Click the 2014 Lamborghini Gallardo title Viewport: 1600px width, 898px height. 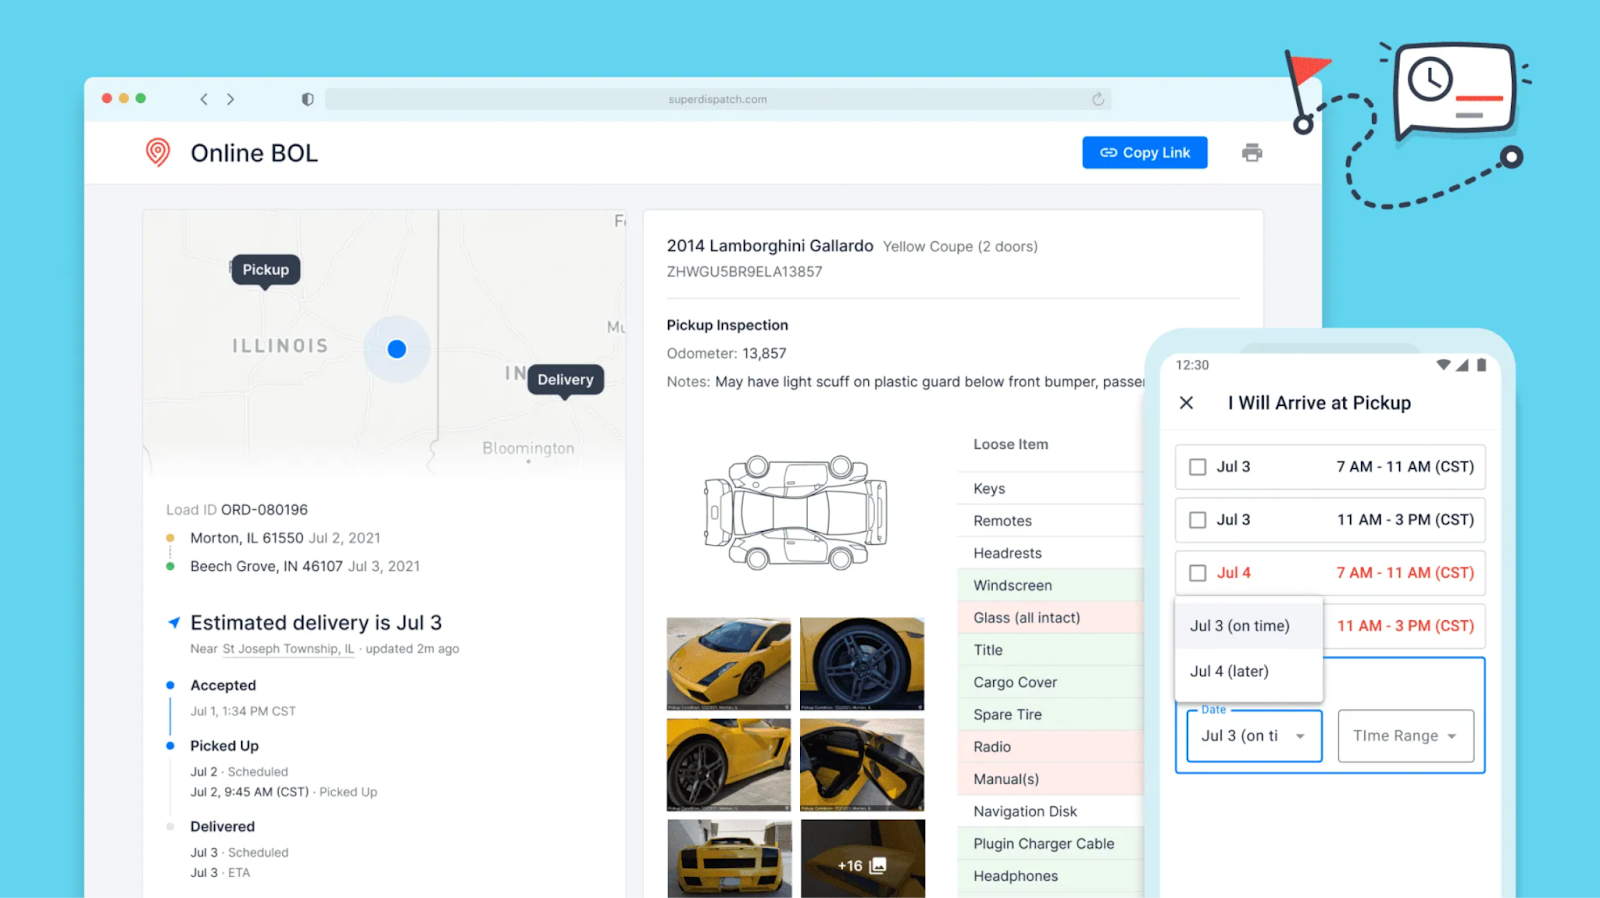tap(770, 246)
